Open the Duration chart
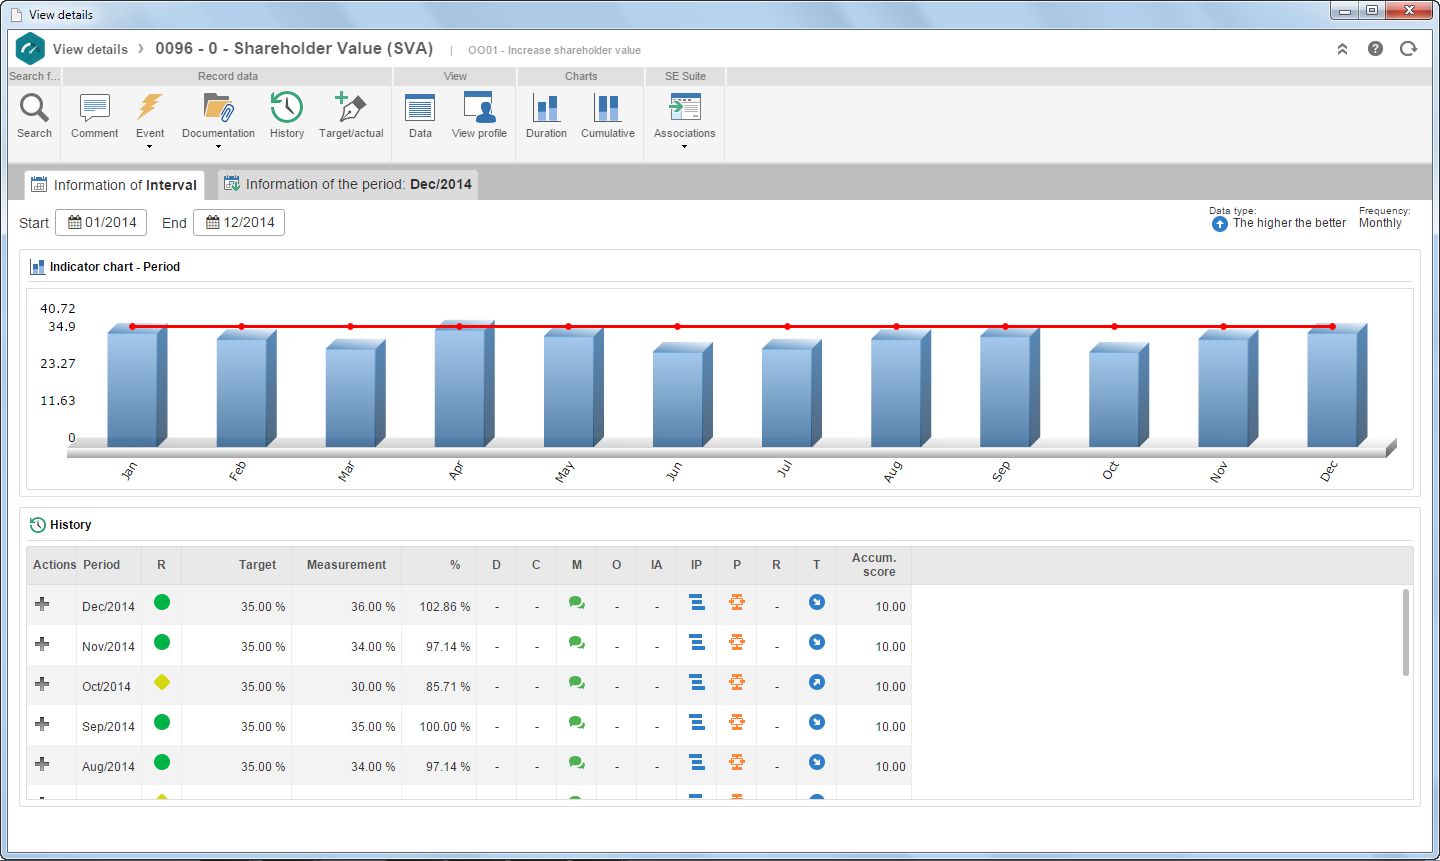 [x=546, y=107]
